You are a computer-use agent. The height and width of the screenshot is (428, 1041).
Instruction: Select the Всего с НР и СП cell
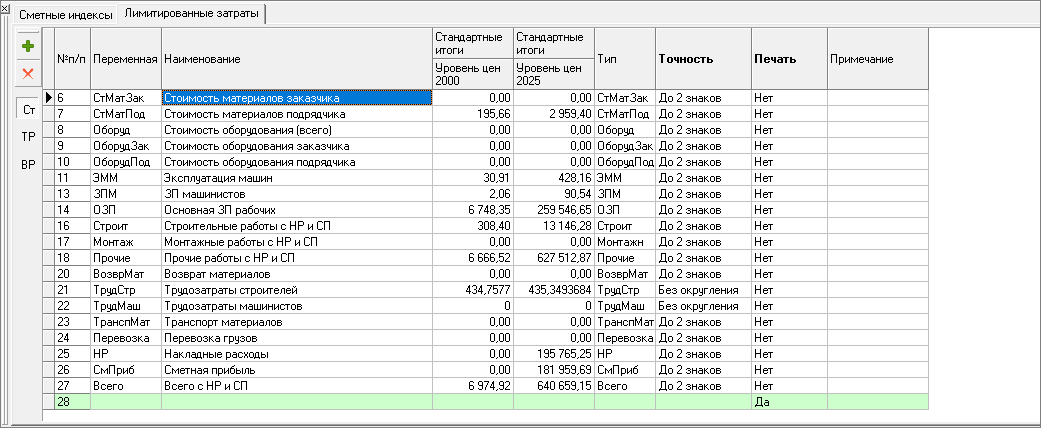point(296,386)
